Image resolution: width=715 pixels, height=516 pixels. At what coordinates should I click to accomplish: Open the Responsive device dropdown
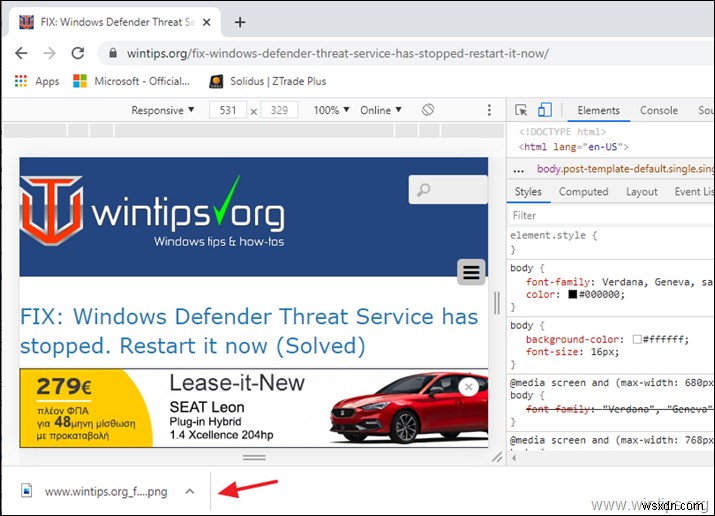(x=163, y=110)
